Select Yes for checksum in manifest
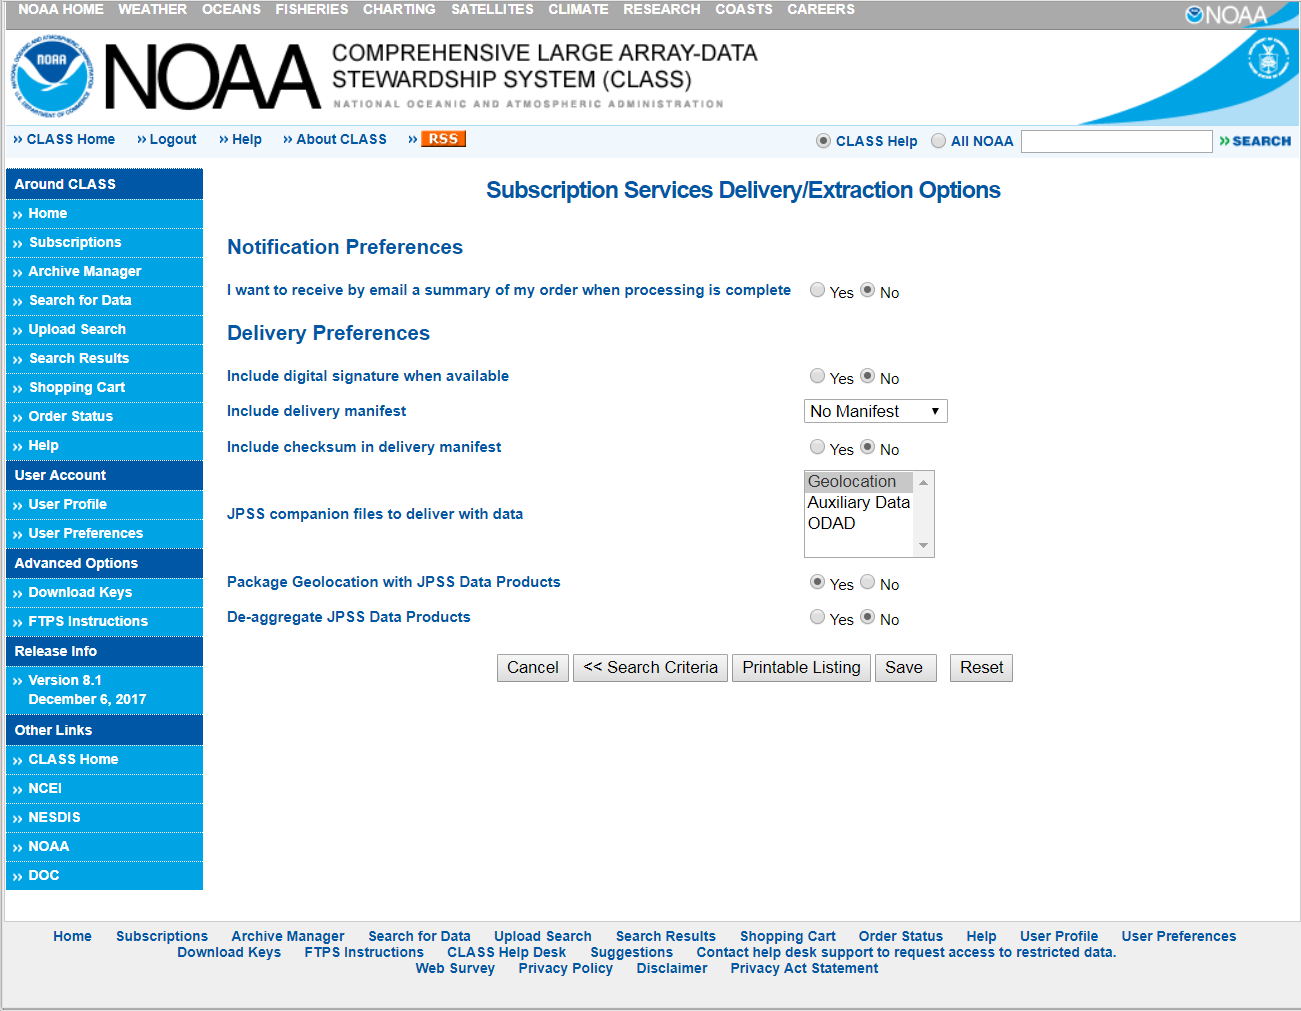The image size is (1301, 1011). click(818, 447)
